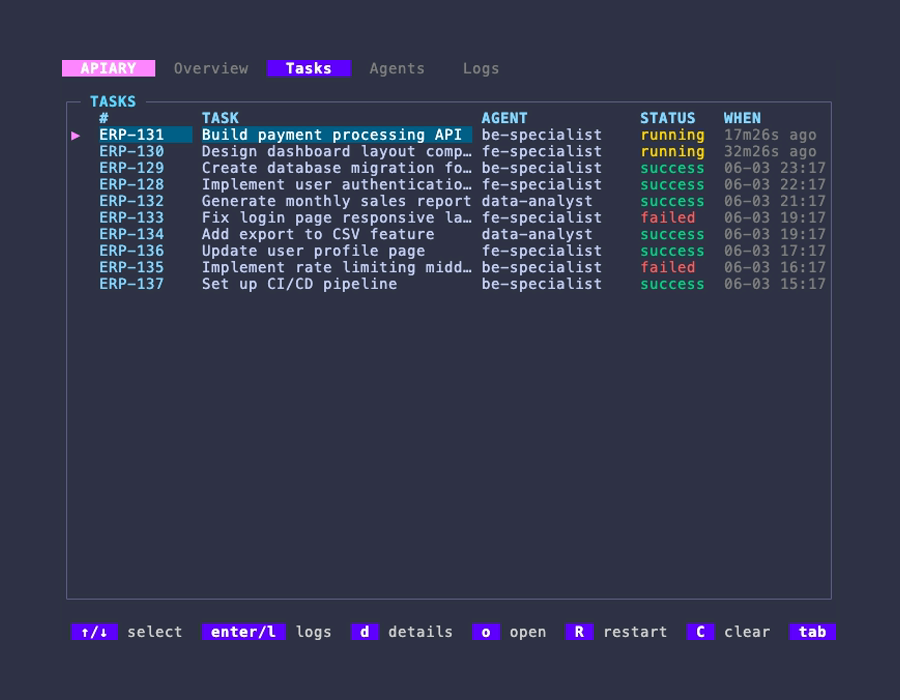Select task ERP-133

click(x=131, y=218)
